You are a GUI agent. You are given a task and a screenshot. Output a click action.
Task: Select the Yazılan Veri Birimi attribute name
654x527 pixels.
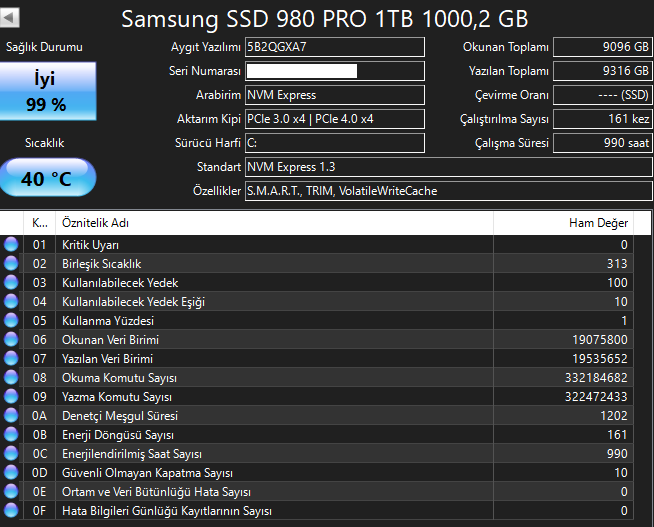(x=108, y=359)
